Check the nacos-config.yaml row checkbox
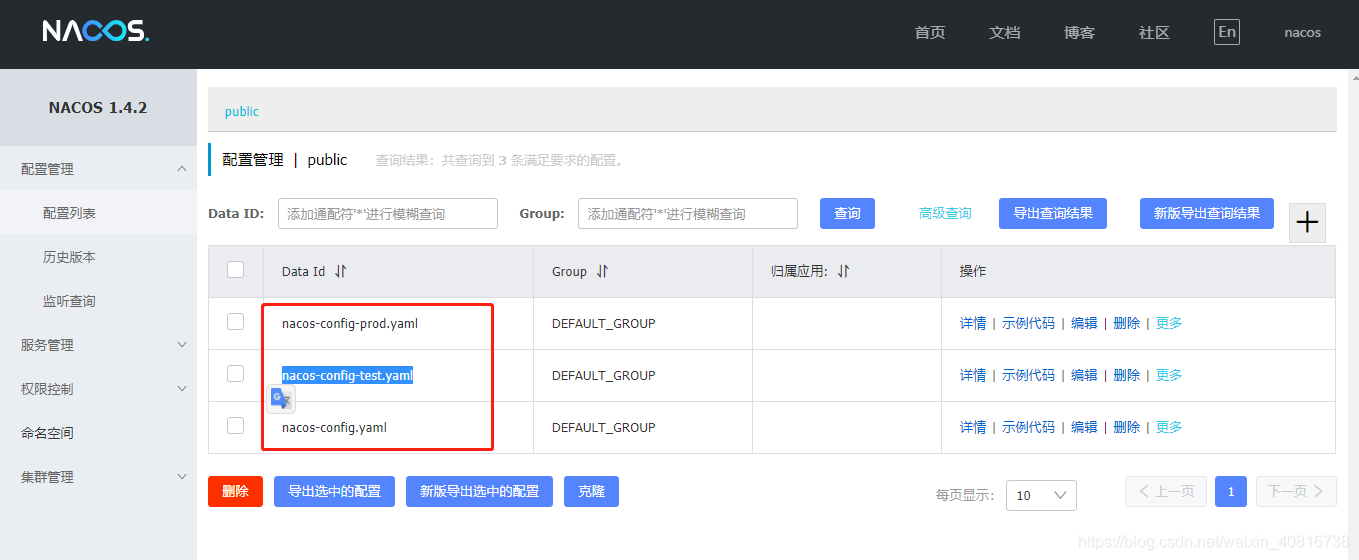Screen dimensions: 1359x560 pos(236,425)
